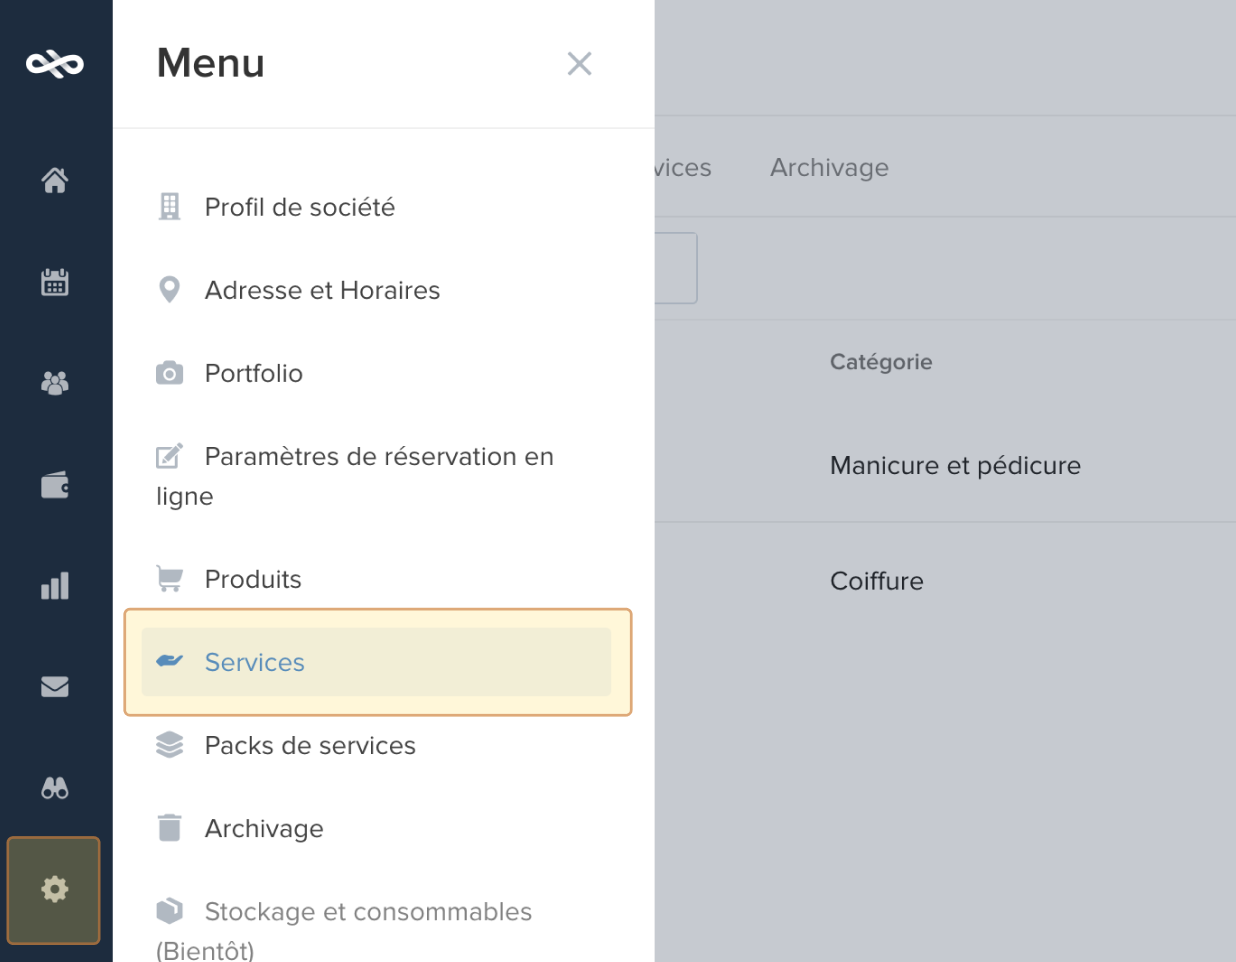Open the calendar from the sidebar
The image size is (1236, 962).
[x=55, y=283]
